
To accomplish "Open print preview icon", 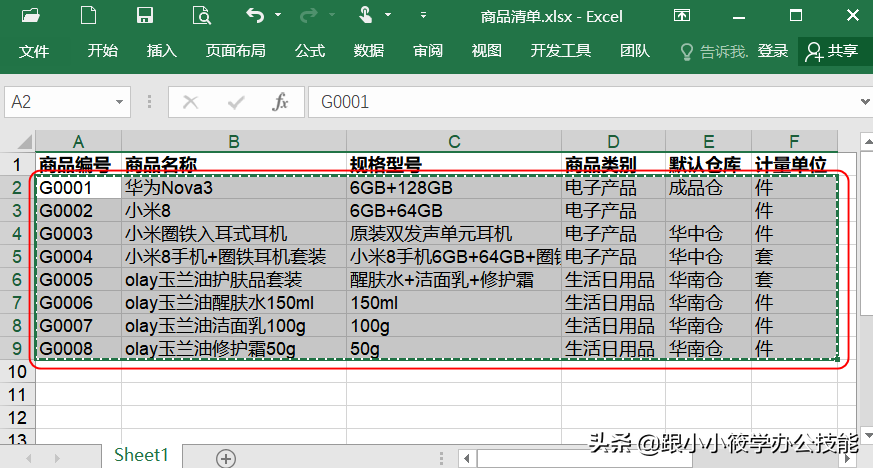I will coord(202,16).
